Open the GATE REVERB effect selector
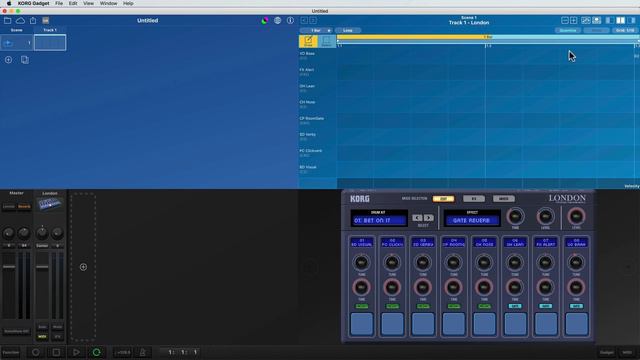 pos(472,220)
